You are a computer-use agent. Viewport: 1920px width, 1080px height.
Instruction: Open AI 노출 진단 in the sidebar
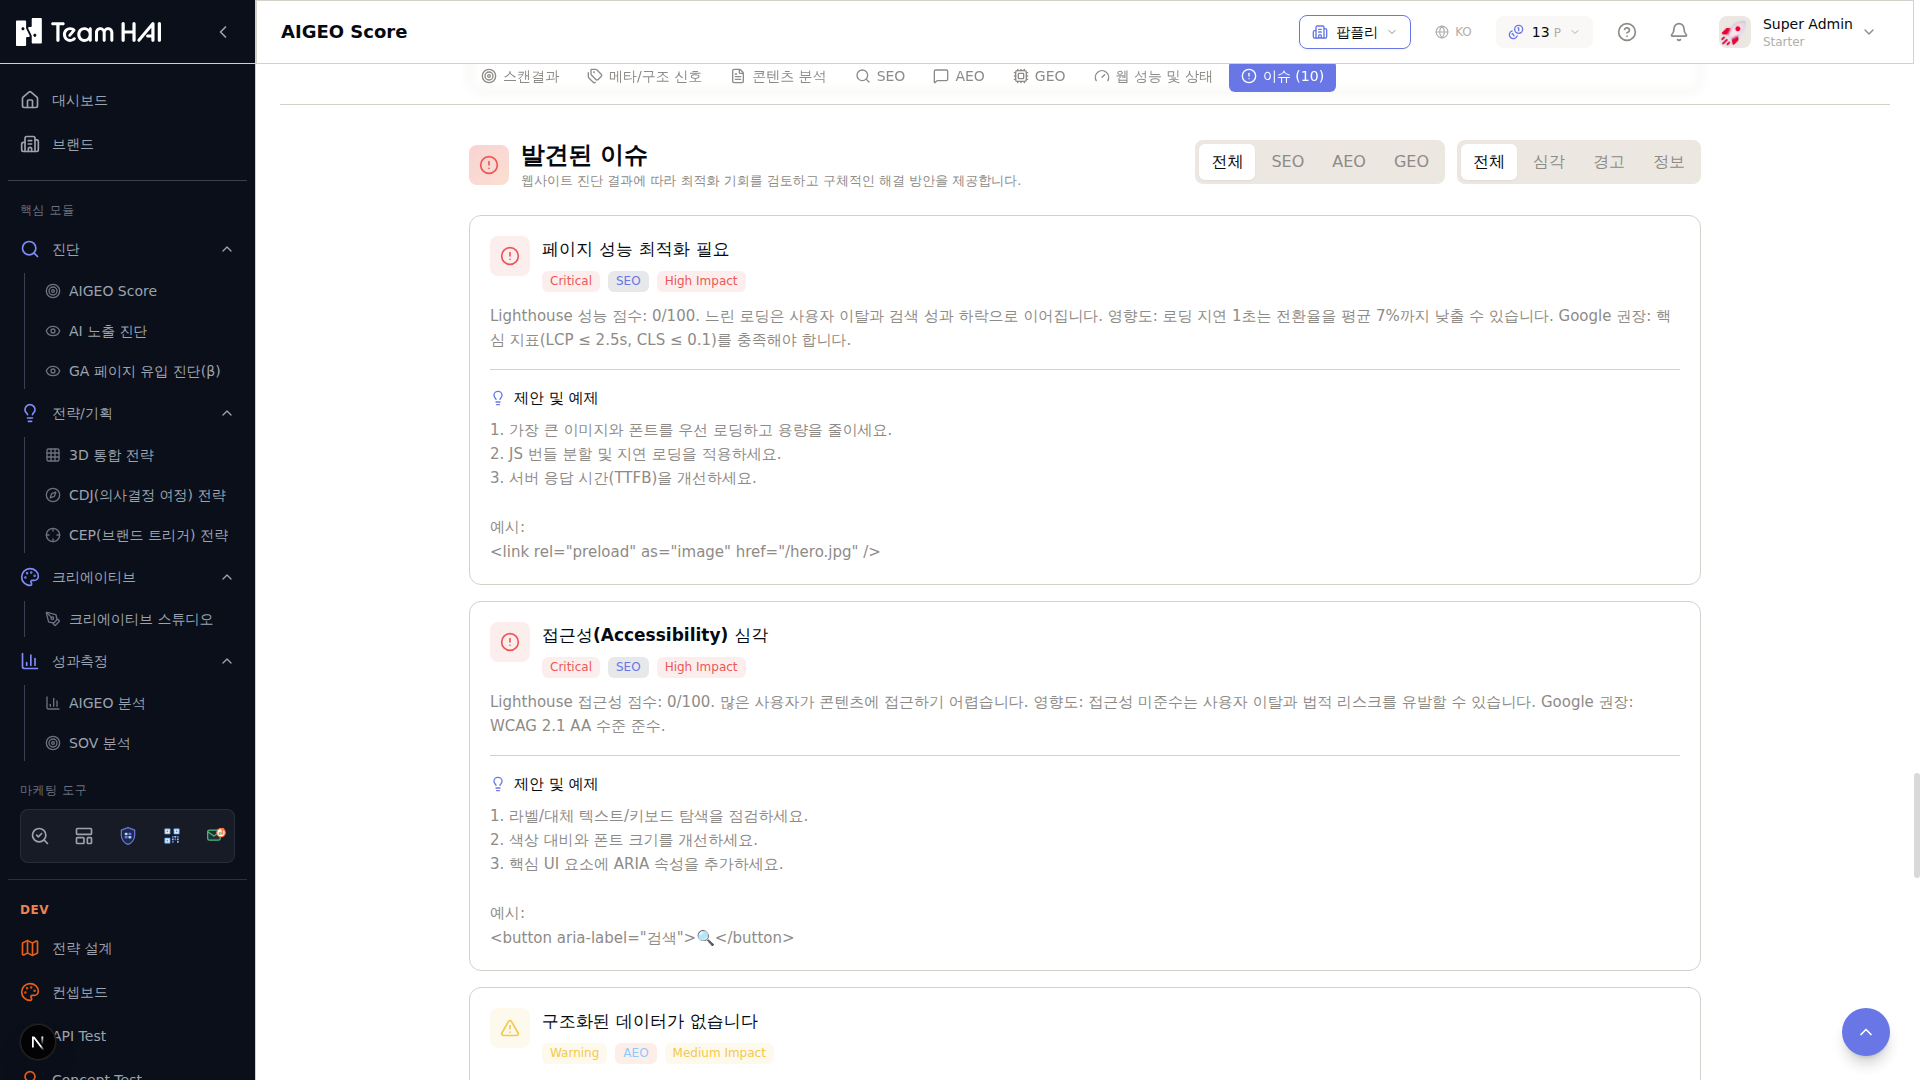(x=138, y=331)
